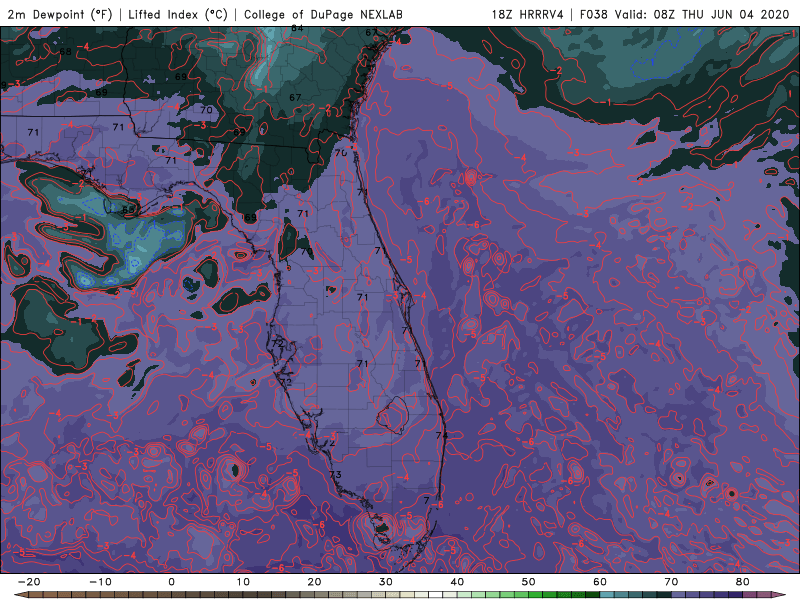Click the 73 dewpoint value in southwest Florida
This screenshot has height=600, width=800.
tap(335, 475)
